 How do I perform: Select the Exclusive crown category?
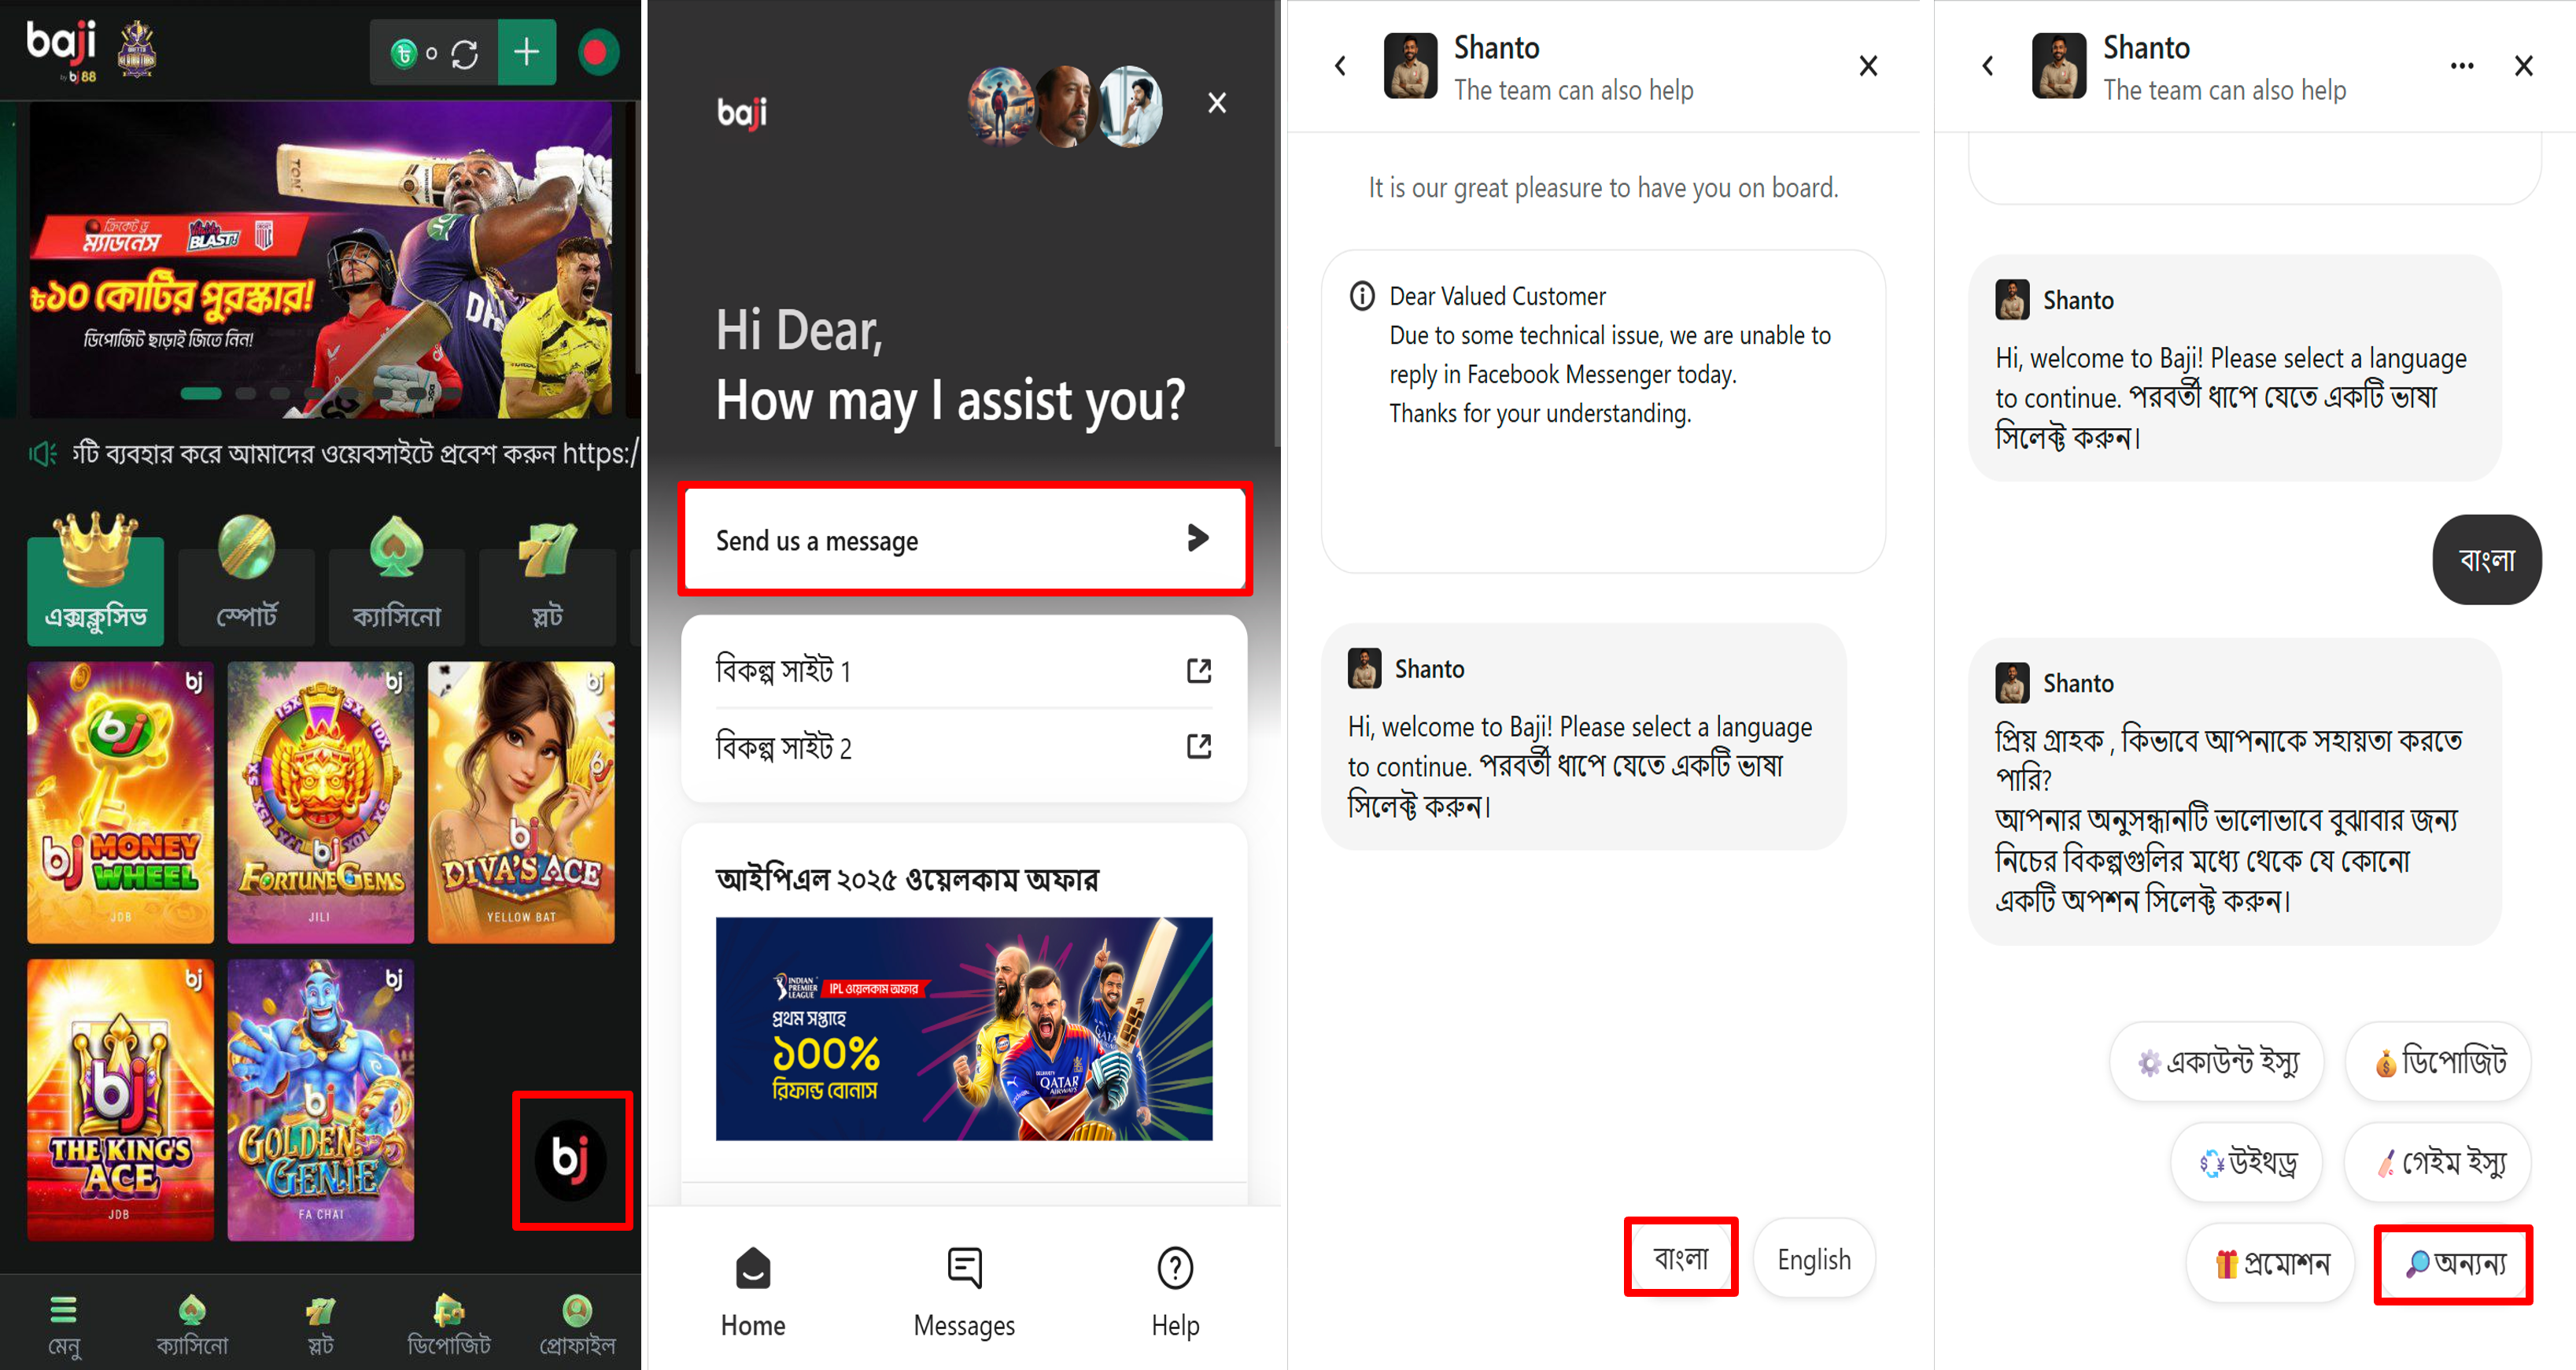95,579
